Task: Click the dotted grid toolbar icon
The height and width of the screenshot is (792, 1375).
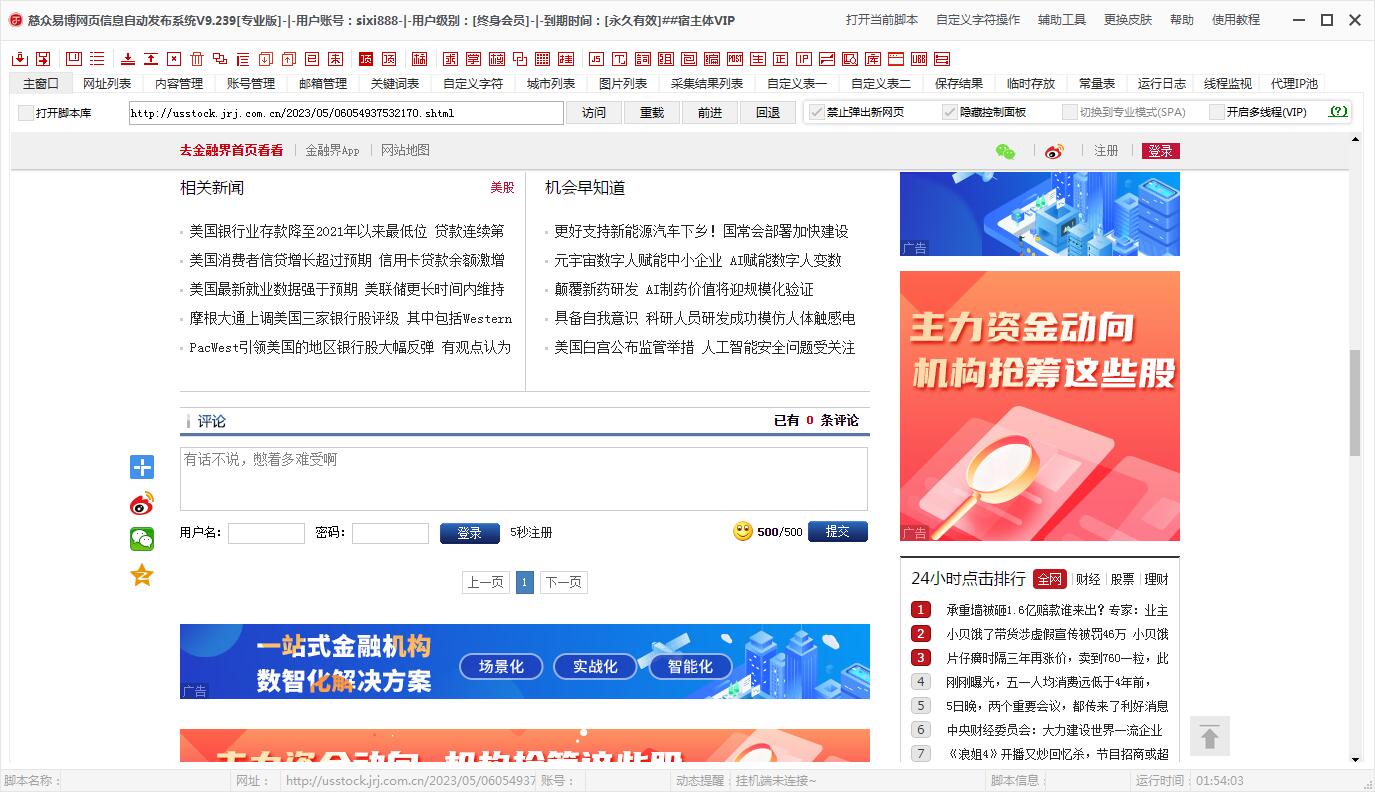Action: click(x=542, y=59)
